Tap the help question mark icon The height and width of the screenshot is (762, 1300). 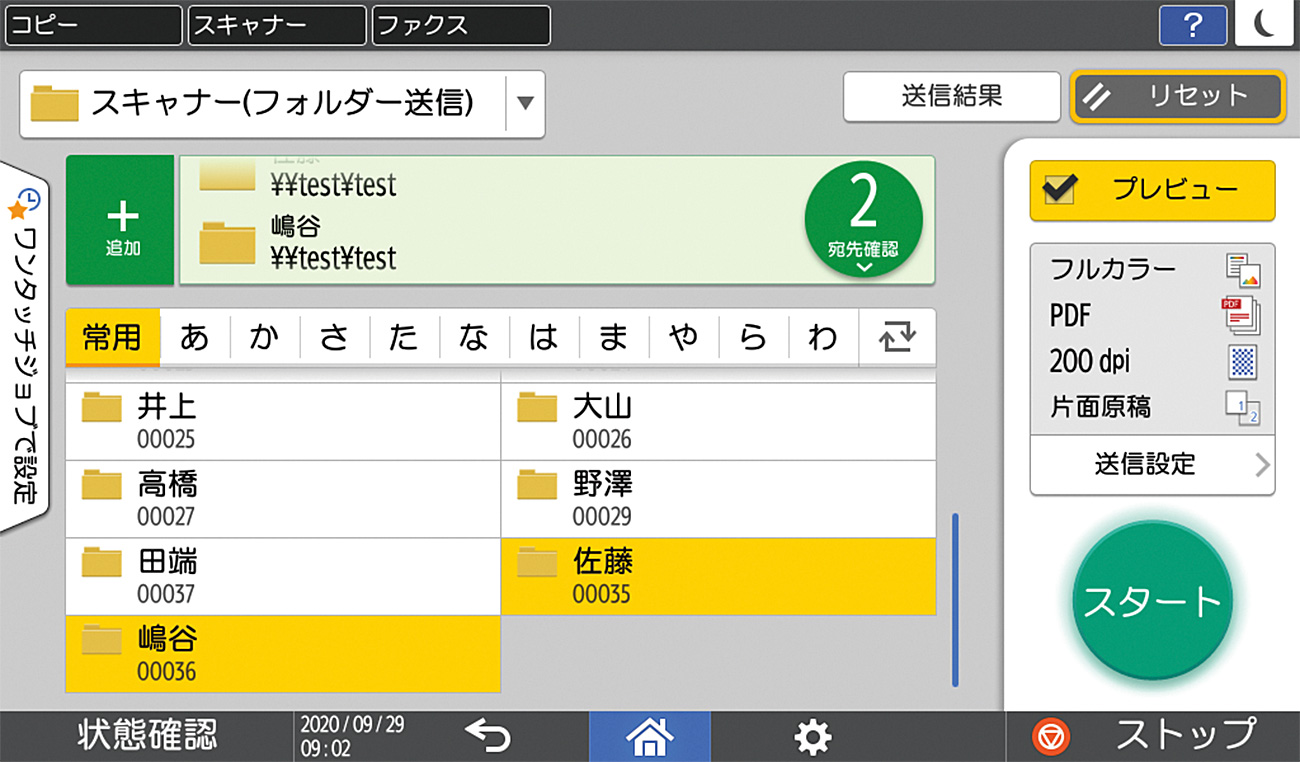tap(1192, 25)
